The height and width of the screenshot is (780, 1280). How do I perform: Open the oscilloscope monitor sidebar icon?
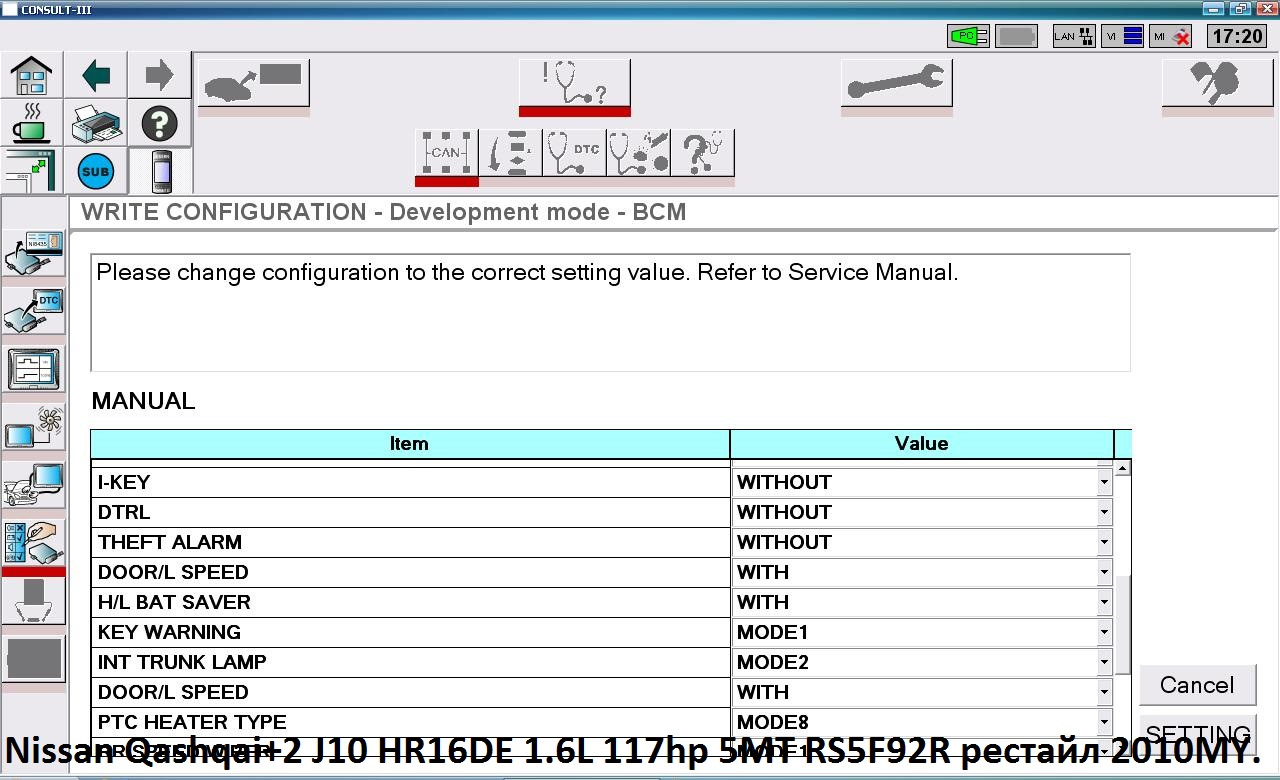tap(34, 369)
